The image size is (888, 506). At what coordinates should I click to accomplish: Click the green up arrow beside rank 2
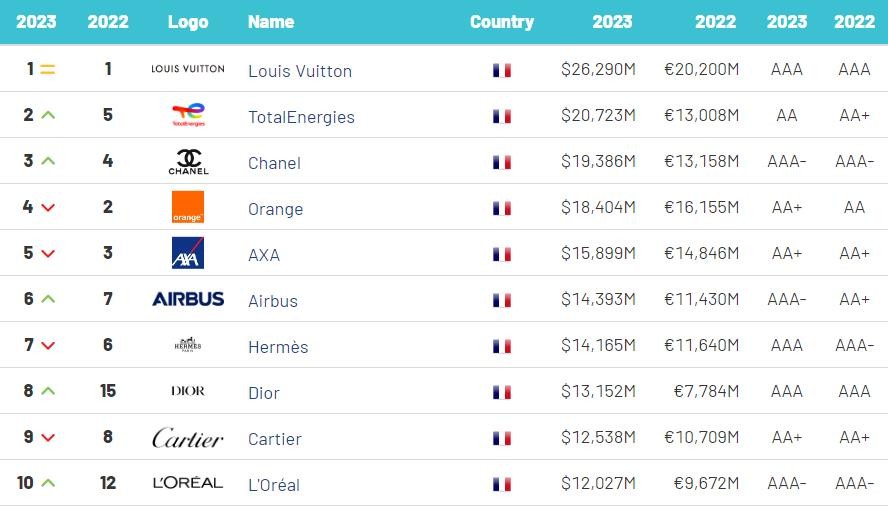pos(48,115)
